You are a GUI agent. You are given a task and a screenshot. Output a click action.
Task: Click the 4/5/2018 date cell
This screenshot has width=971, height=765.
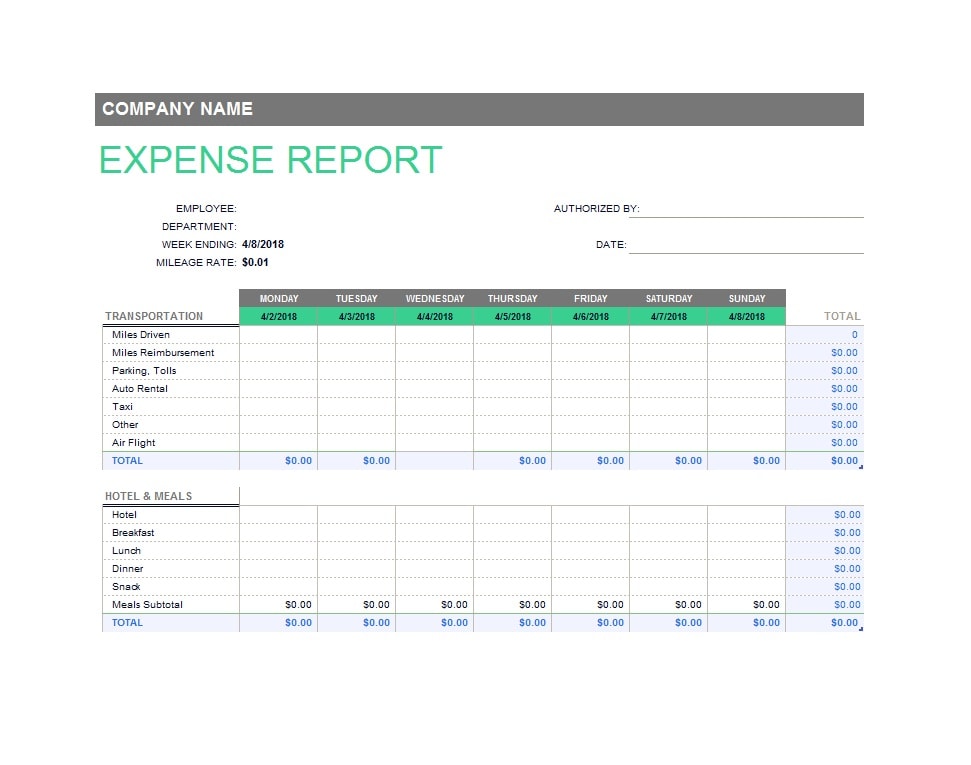coord(513,317)
